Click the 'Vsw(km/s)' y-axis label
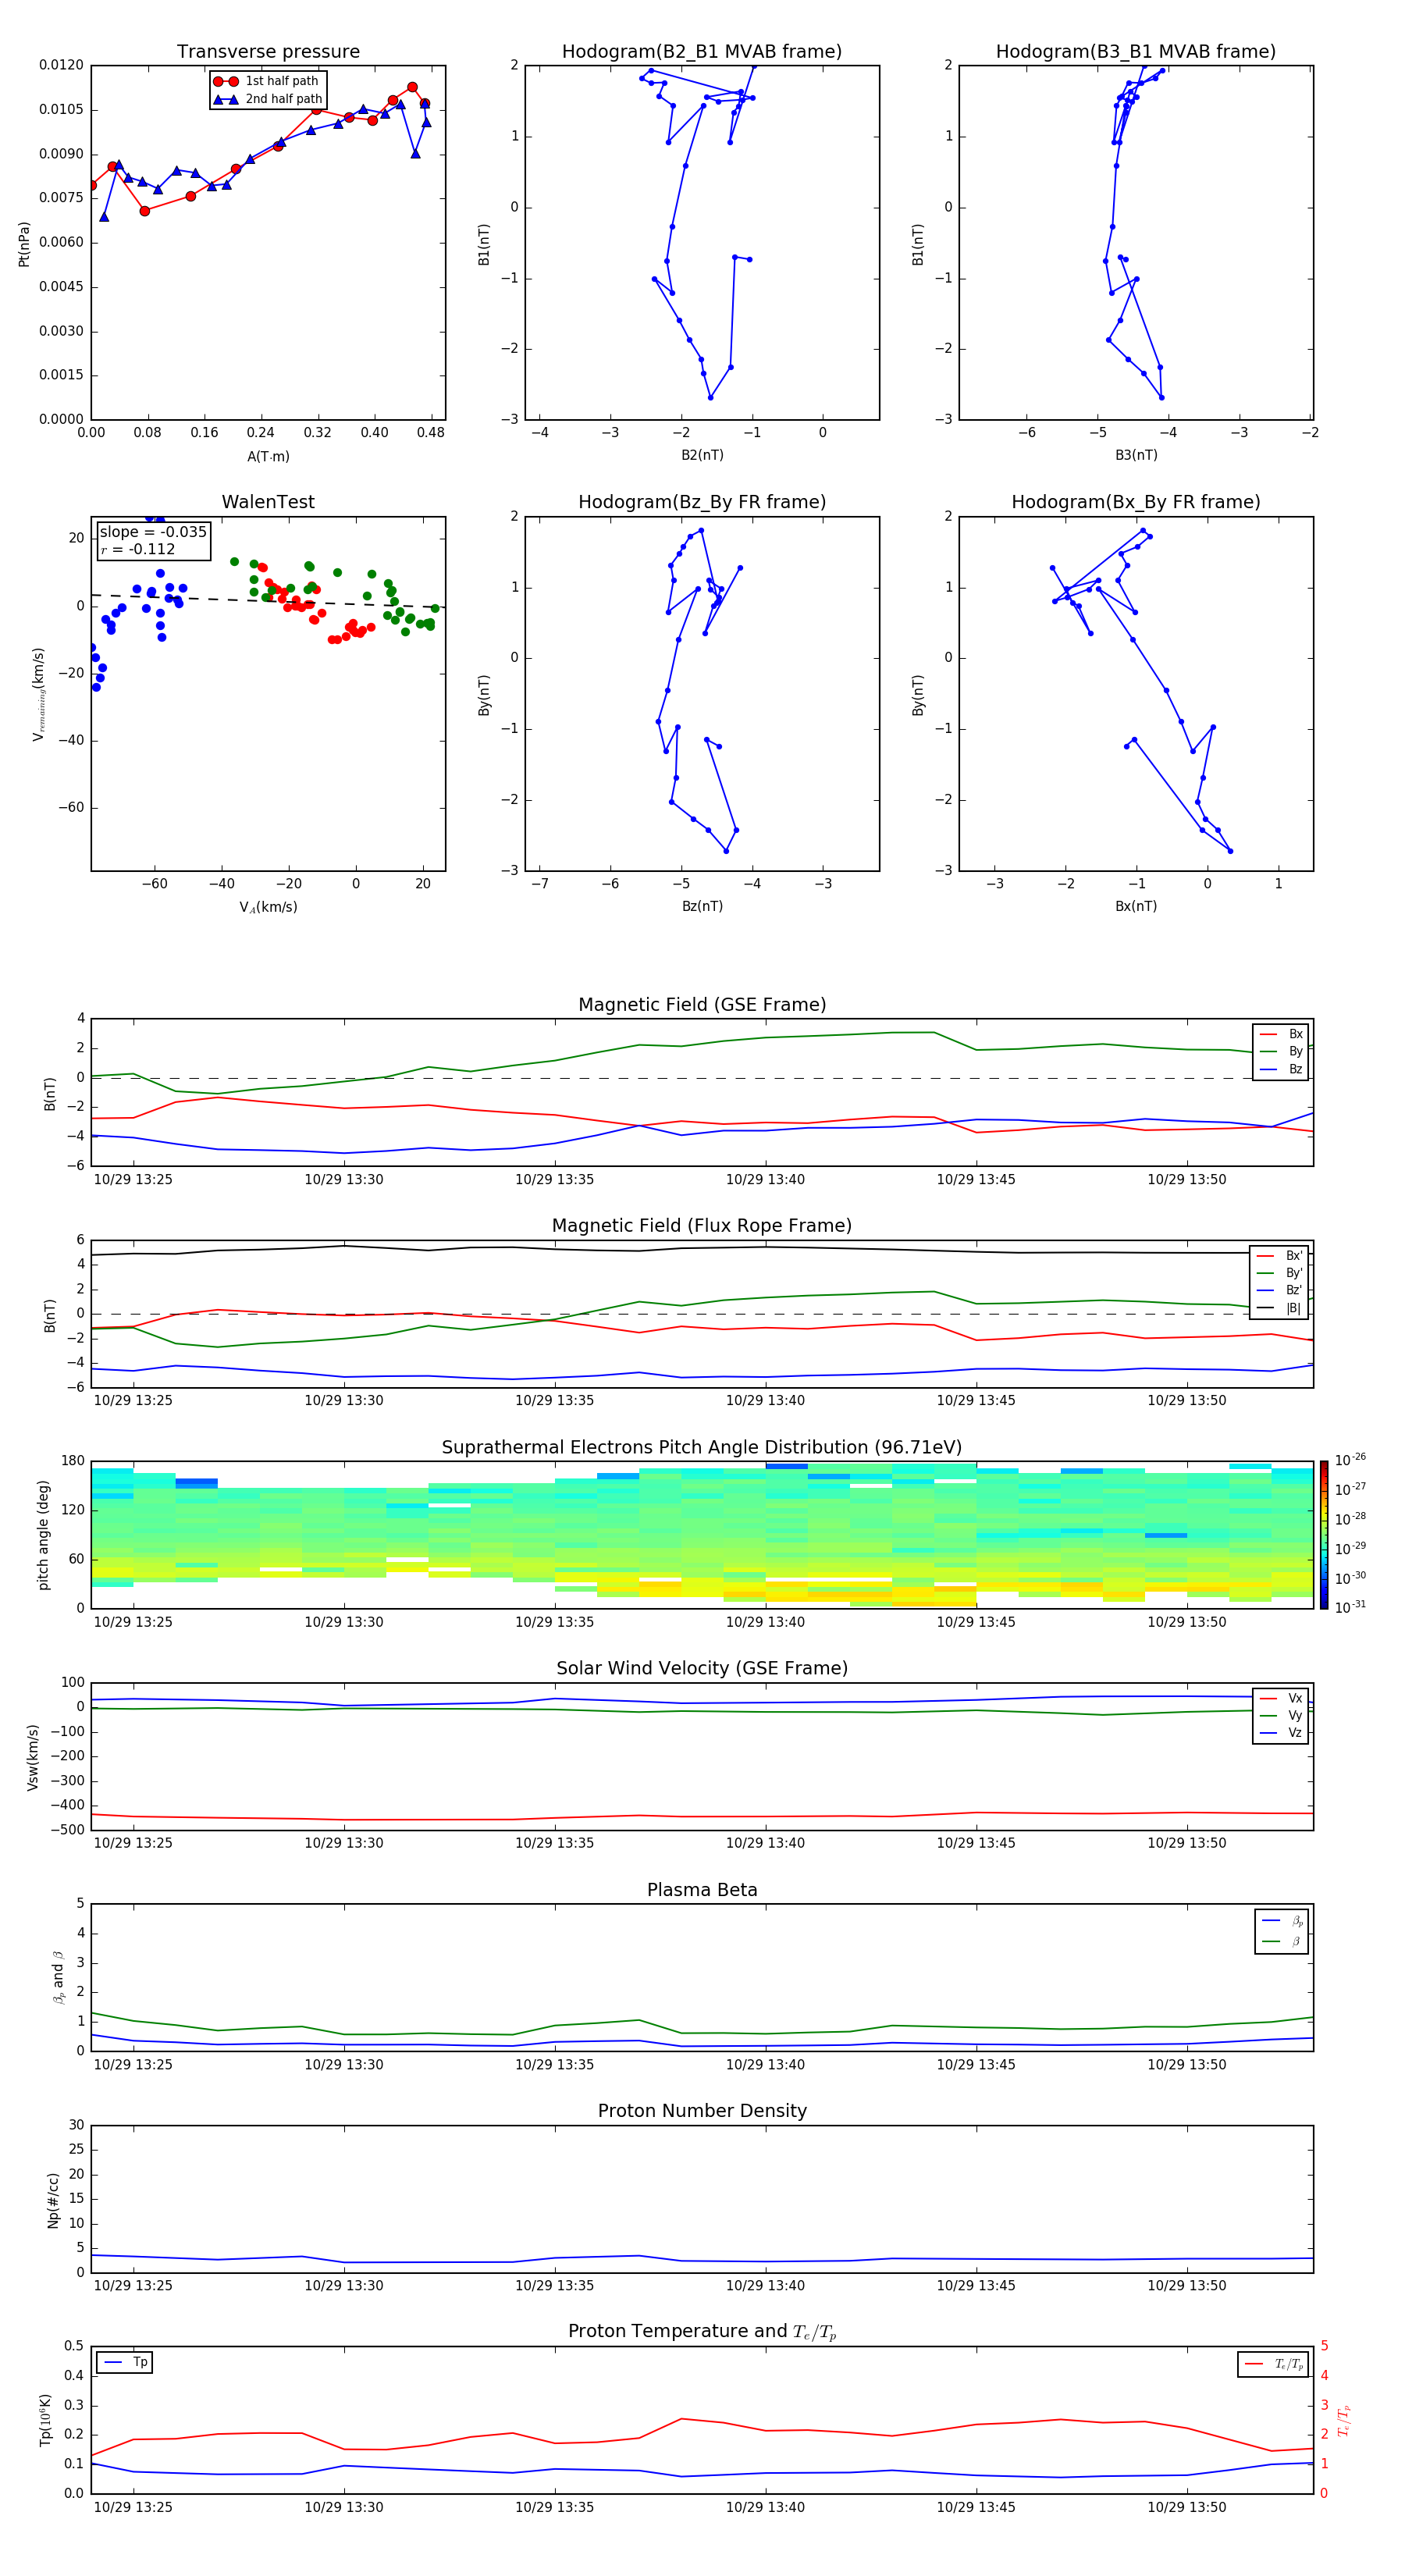 point(32,1757)
